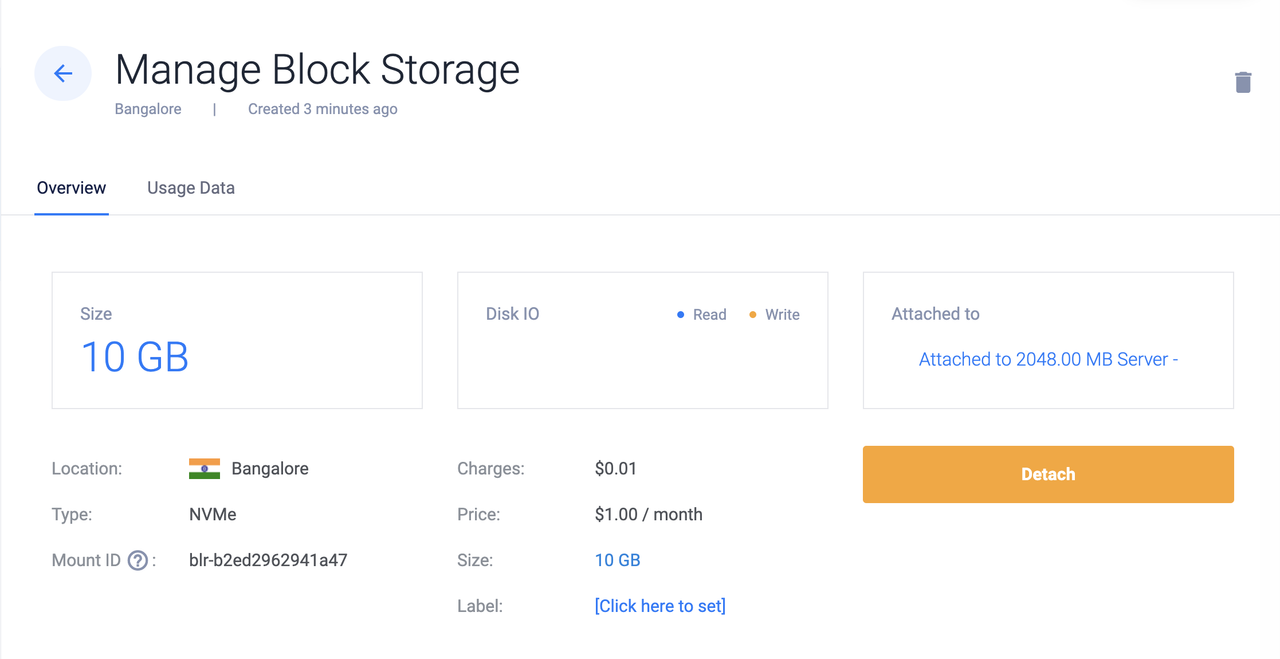Click the back arrow button

point(63,73)
